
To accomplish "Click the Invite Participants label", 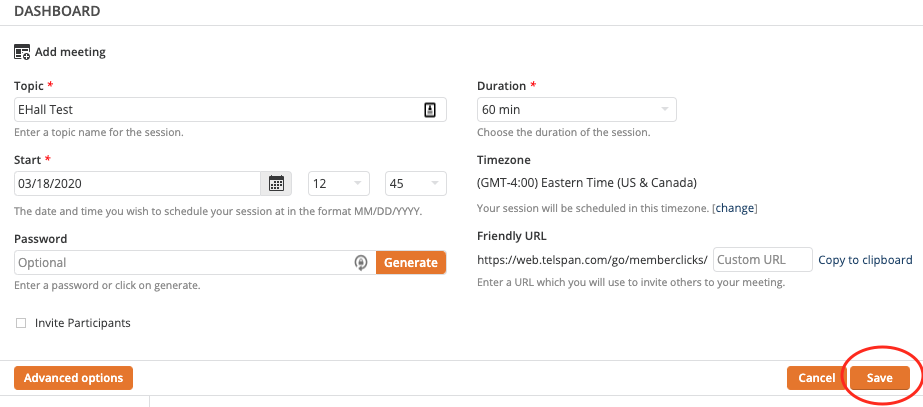I will (x=82, y=323).
